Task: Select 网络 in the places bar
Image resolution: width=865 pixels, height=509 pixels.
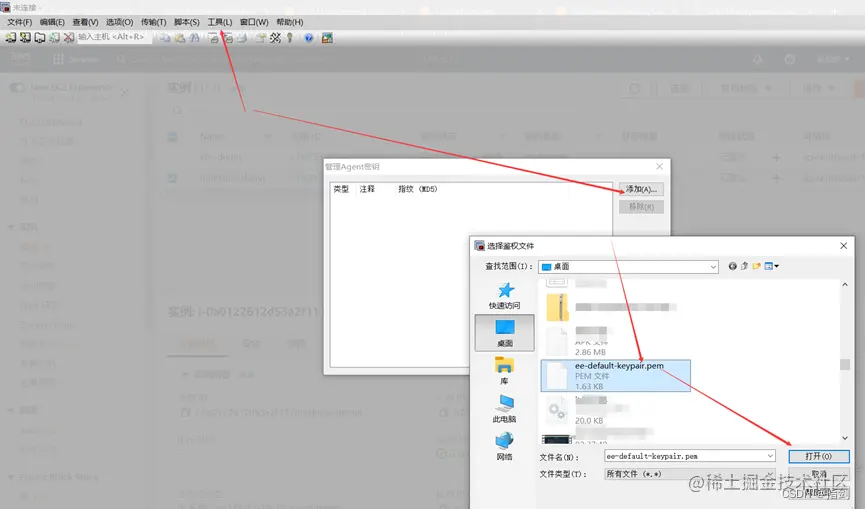Action: click(505, 446)
